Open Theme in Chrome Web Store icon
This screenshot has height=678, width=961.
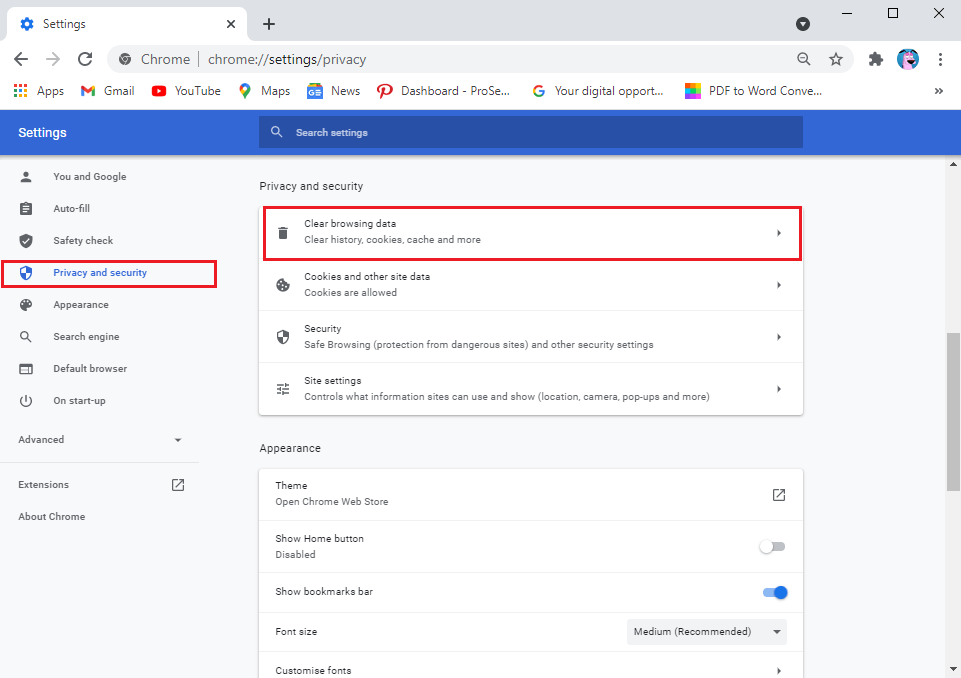pos(778,494)
